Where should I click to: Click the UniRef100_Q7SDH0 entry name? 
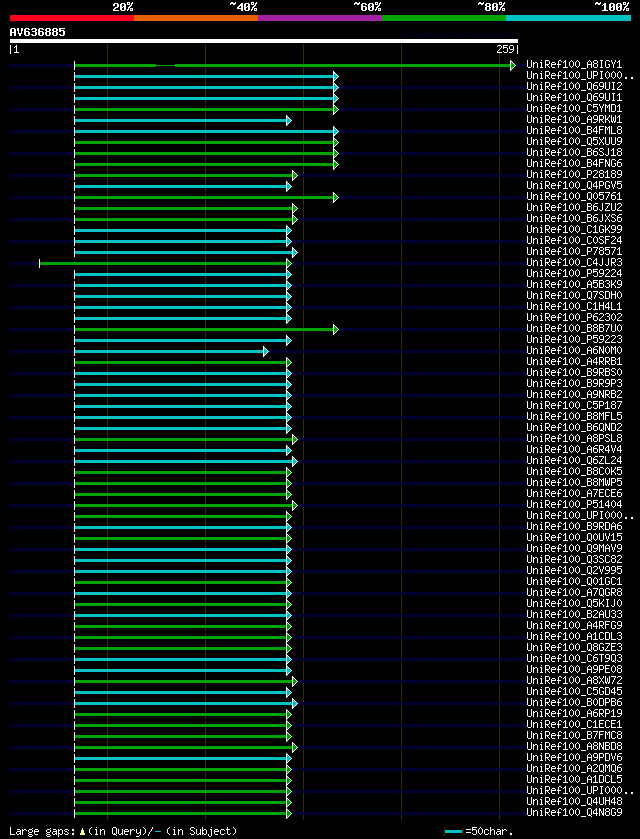click(x=574, y=295)
